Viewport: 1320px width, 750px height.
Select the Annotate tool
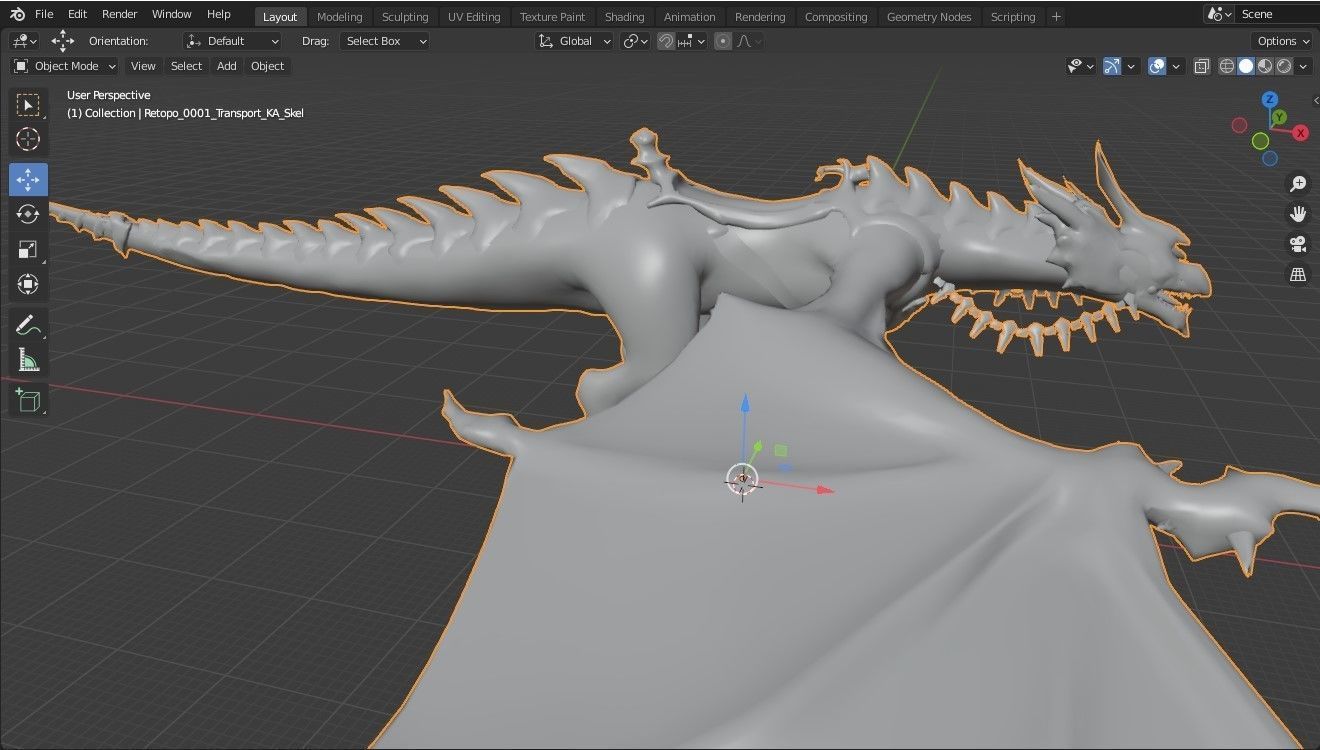pyautogui.click(x=28, y=326)
